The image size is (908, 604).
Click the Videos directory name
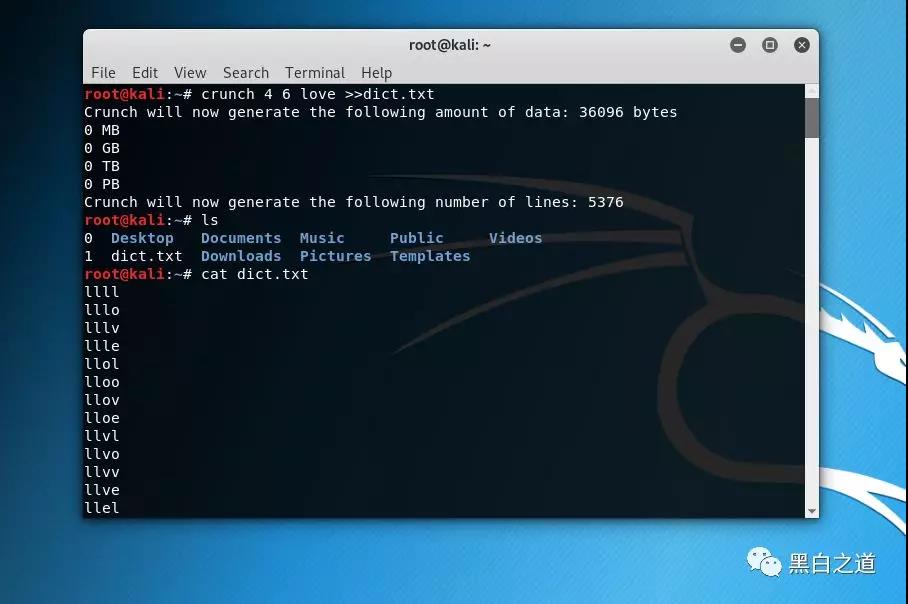coord(515,238)
